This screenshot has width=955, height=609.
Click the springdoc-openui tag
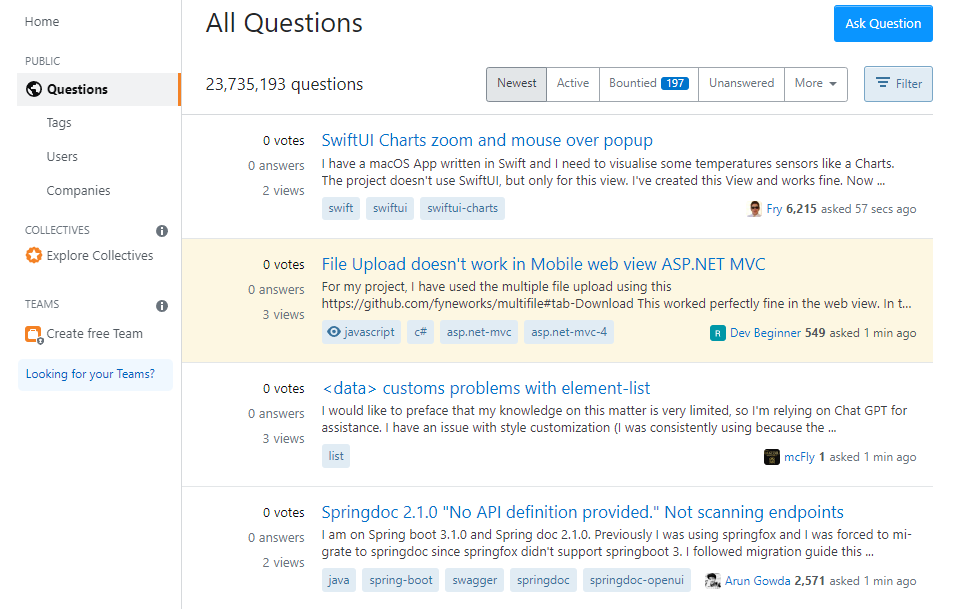636,580
